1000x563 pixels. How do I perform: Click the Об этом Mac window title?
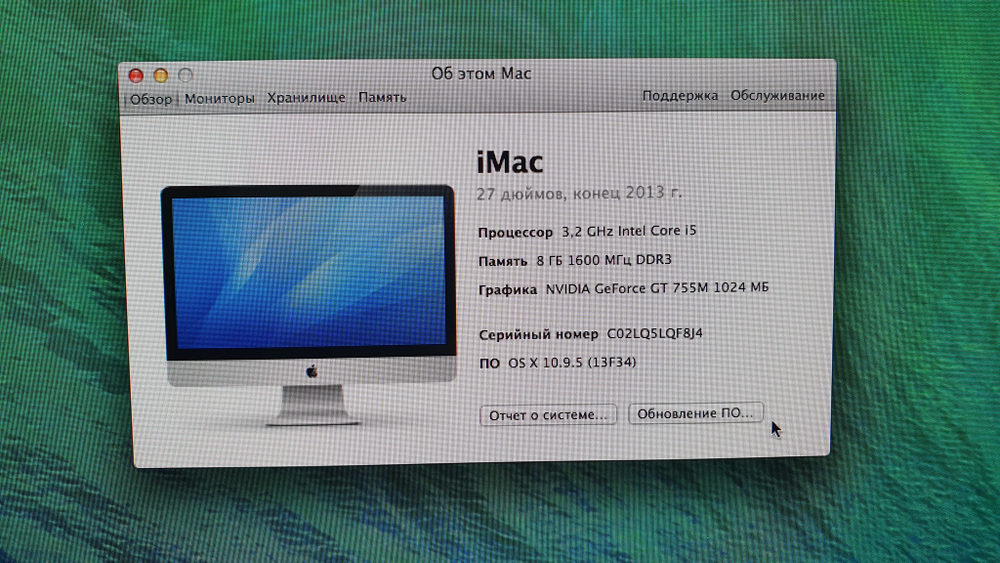(481, 74)
